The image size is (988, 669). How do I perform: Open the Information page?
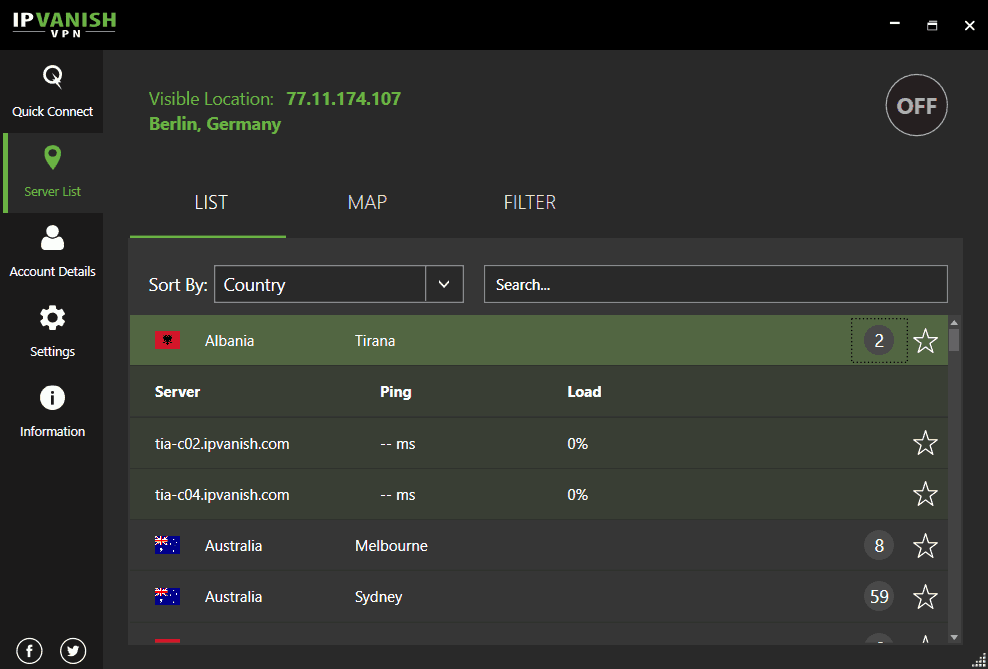(52, 412)
